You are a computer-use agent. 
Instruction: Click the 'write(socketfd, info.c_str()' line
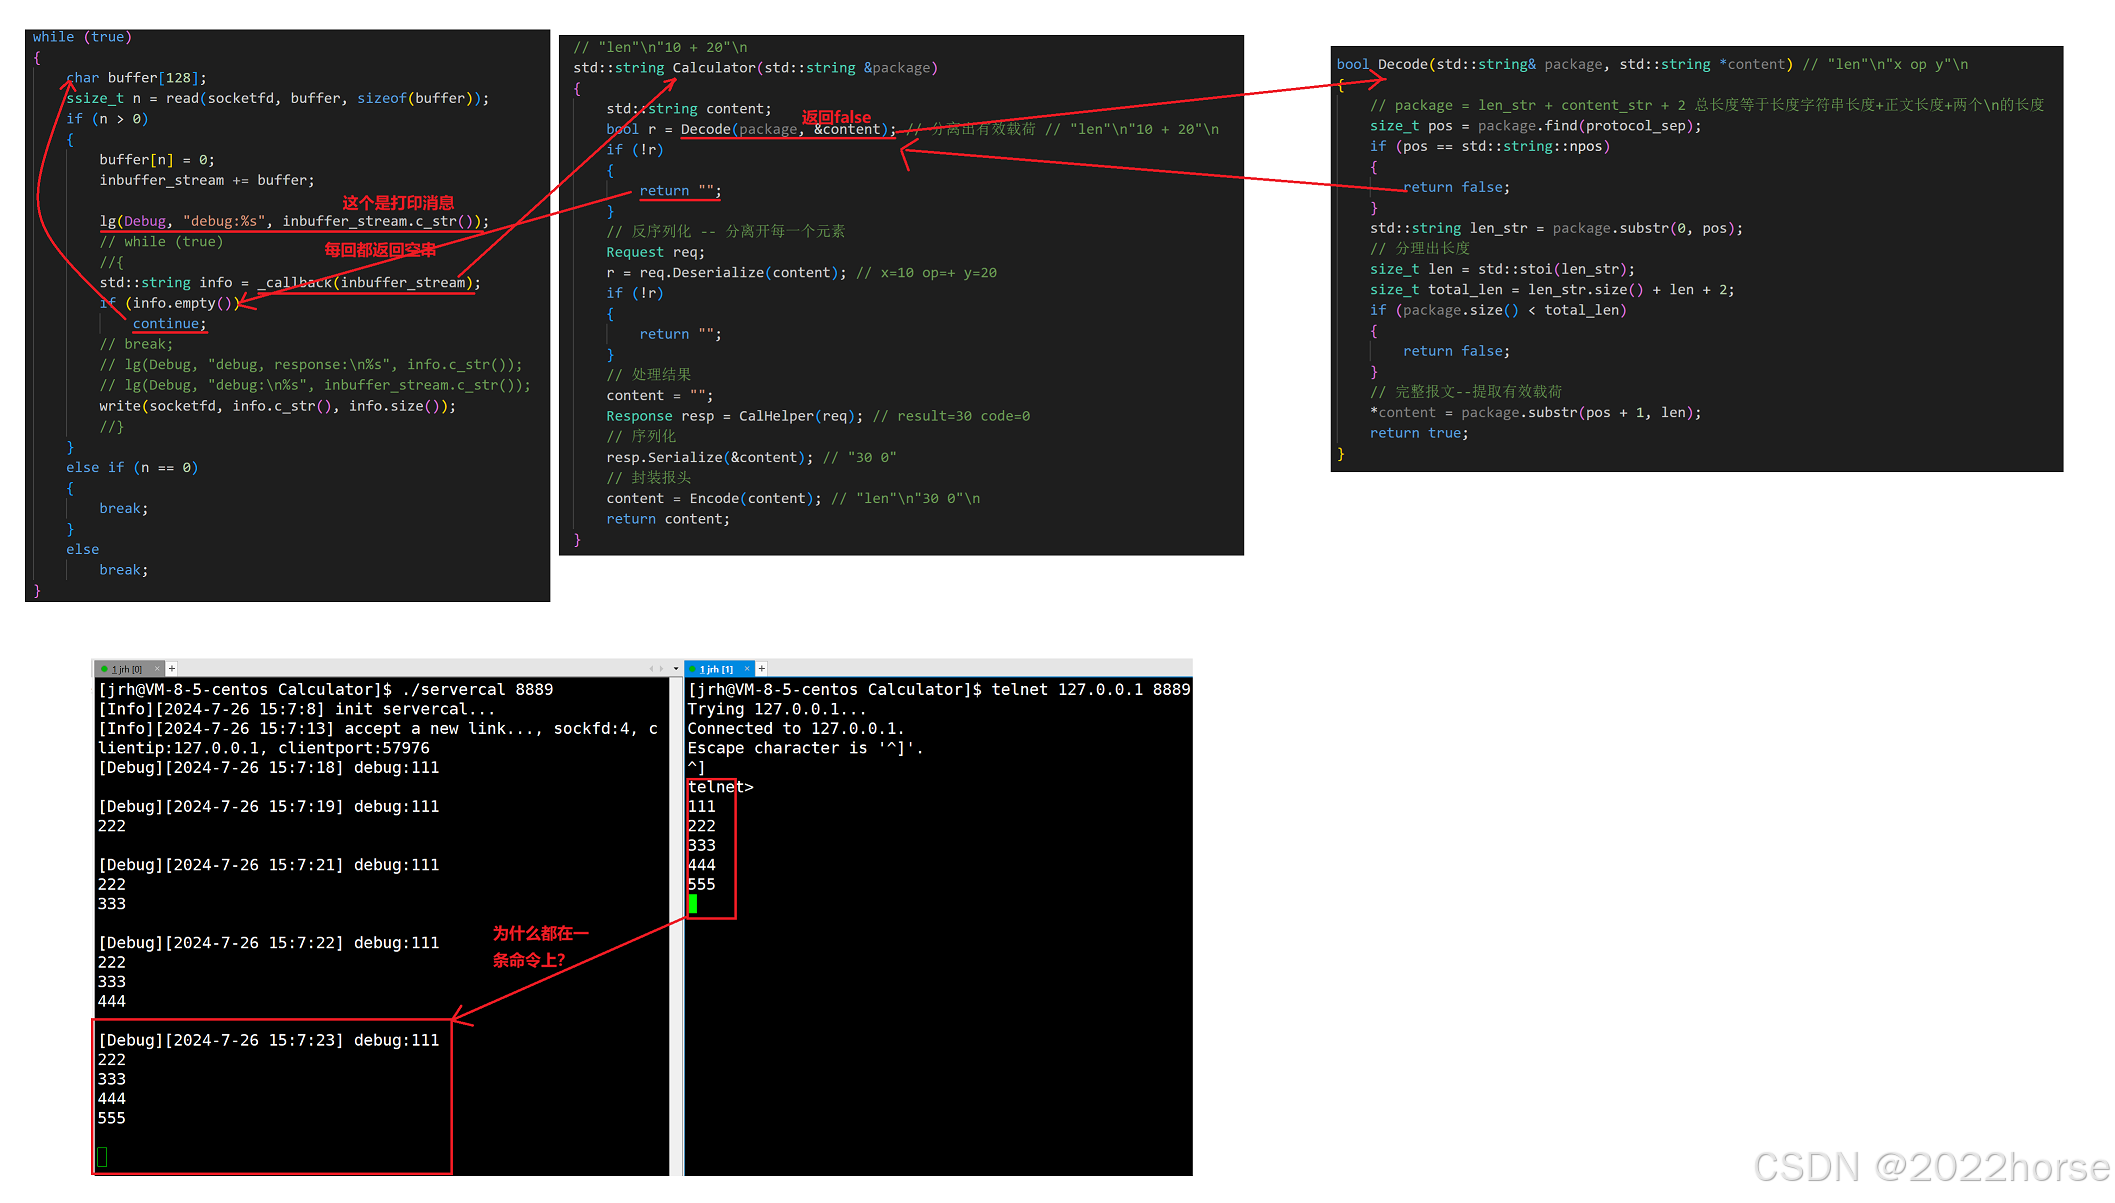click(x=278, y=406)
